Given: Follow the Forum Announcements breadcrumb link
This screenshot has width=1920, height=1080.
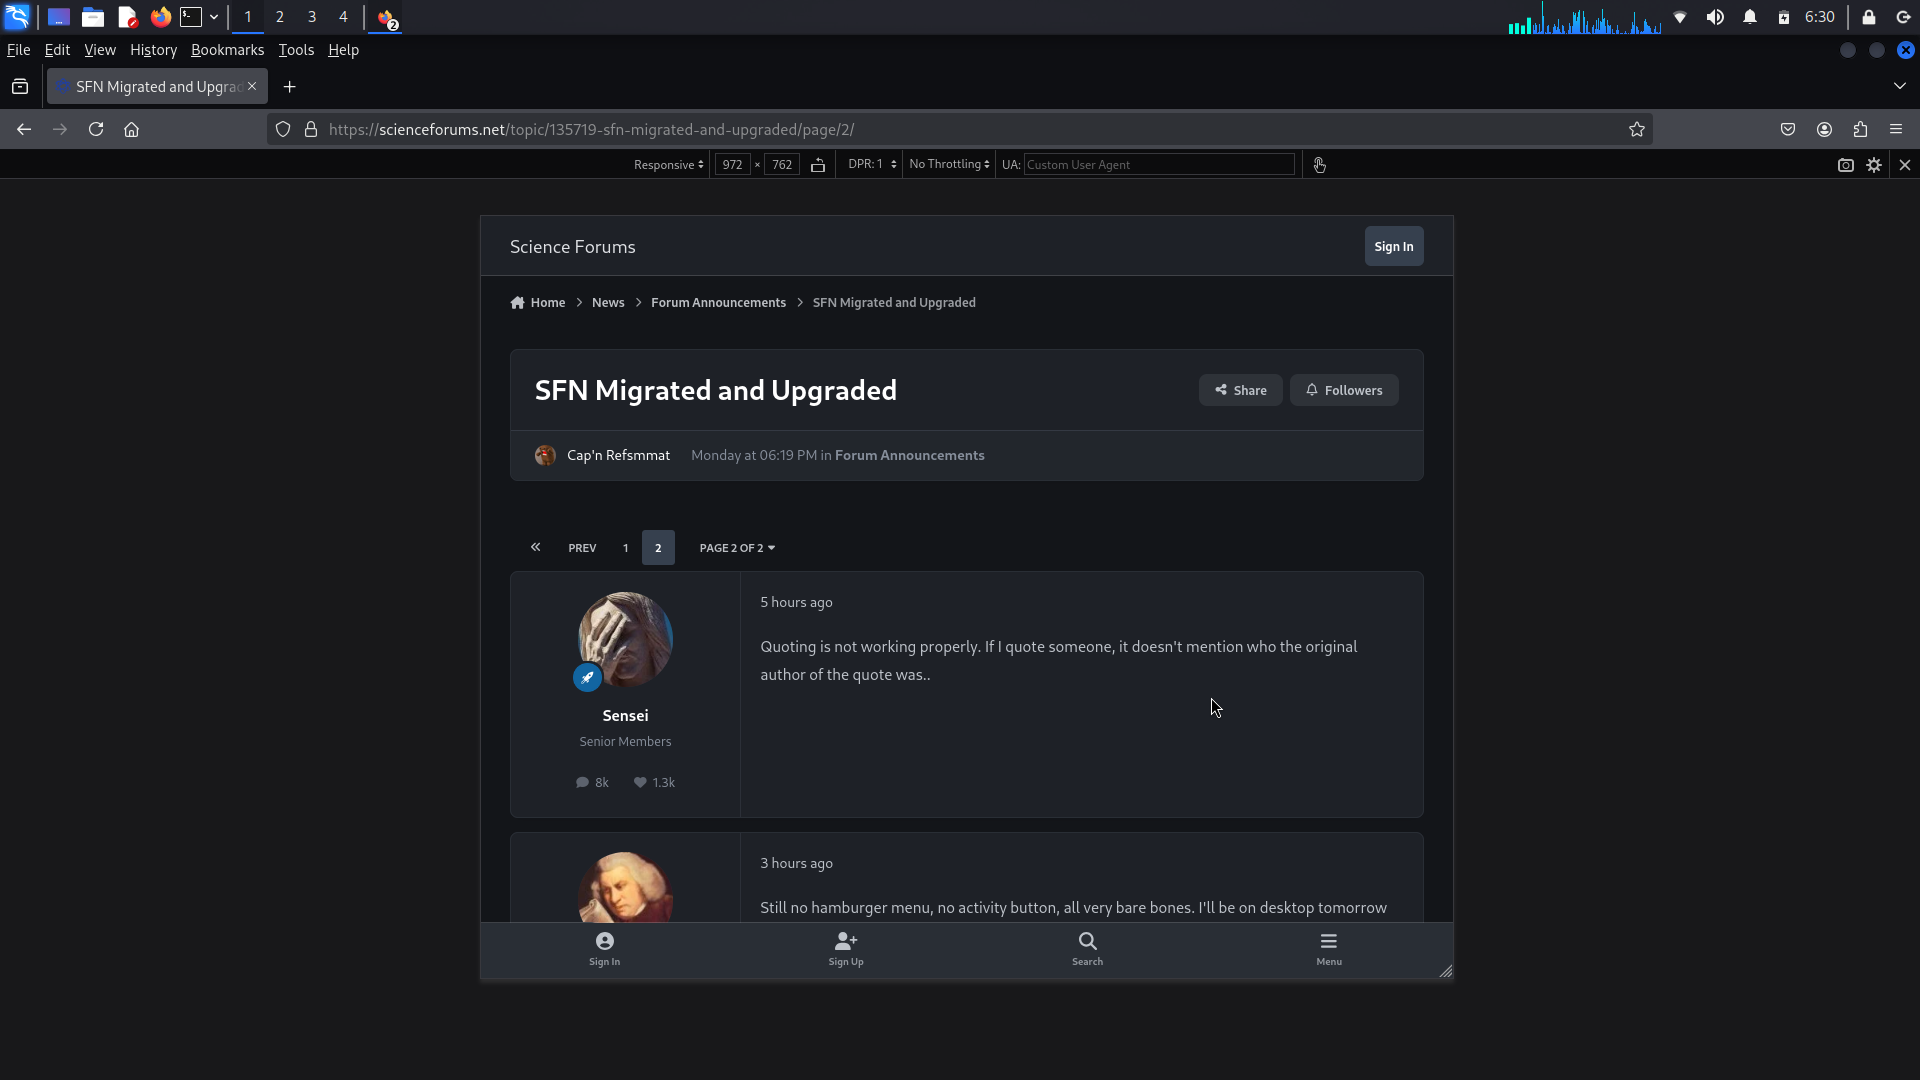Looking at the screenshot, I should coord(718,302).
